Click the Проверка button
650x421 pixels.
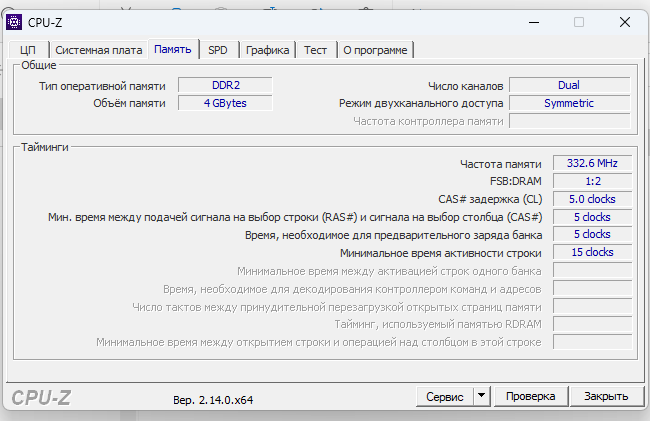[531, 396]
